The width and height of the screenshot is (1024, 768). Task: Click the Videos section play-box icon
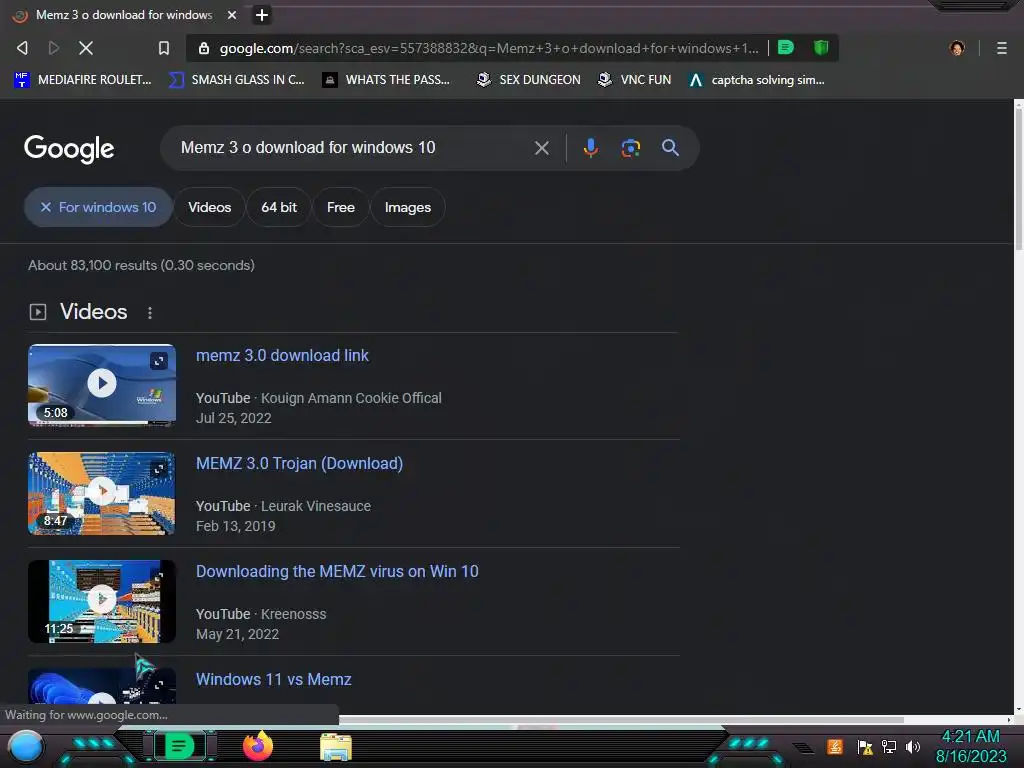click(x=38, y=312)
